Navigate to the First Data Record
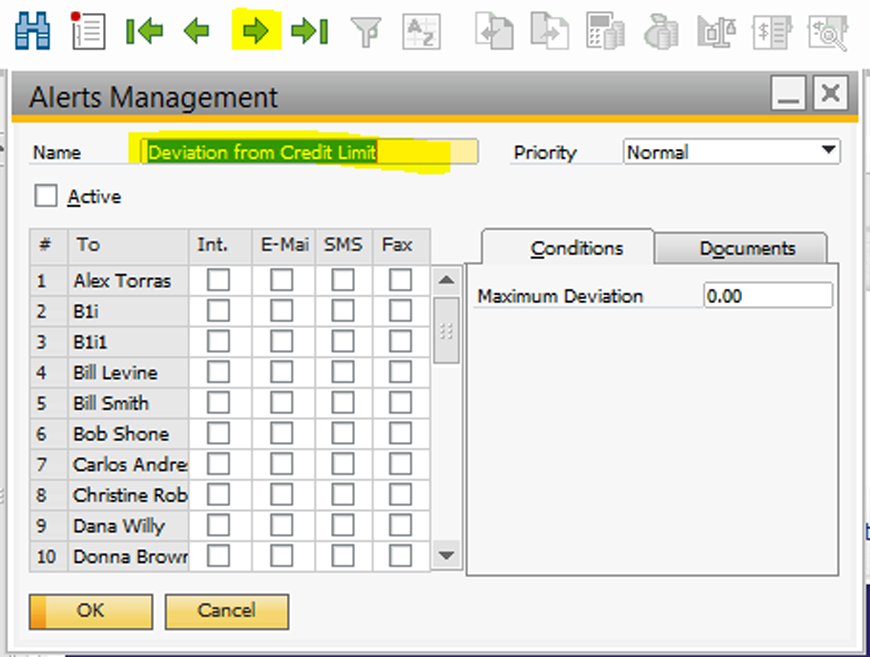Screen dimensions: 870x657 [x=145, y=31]
